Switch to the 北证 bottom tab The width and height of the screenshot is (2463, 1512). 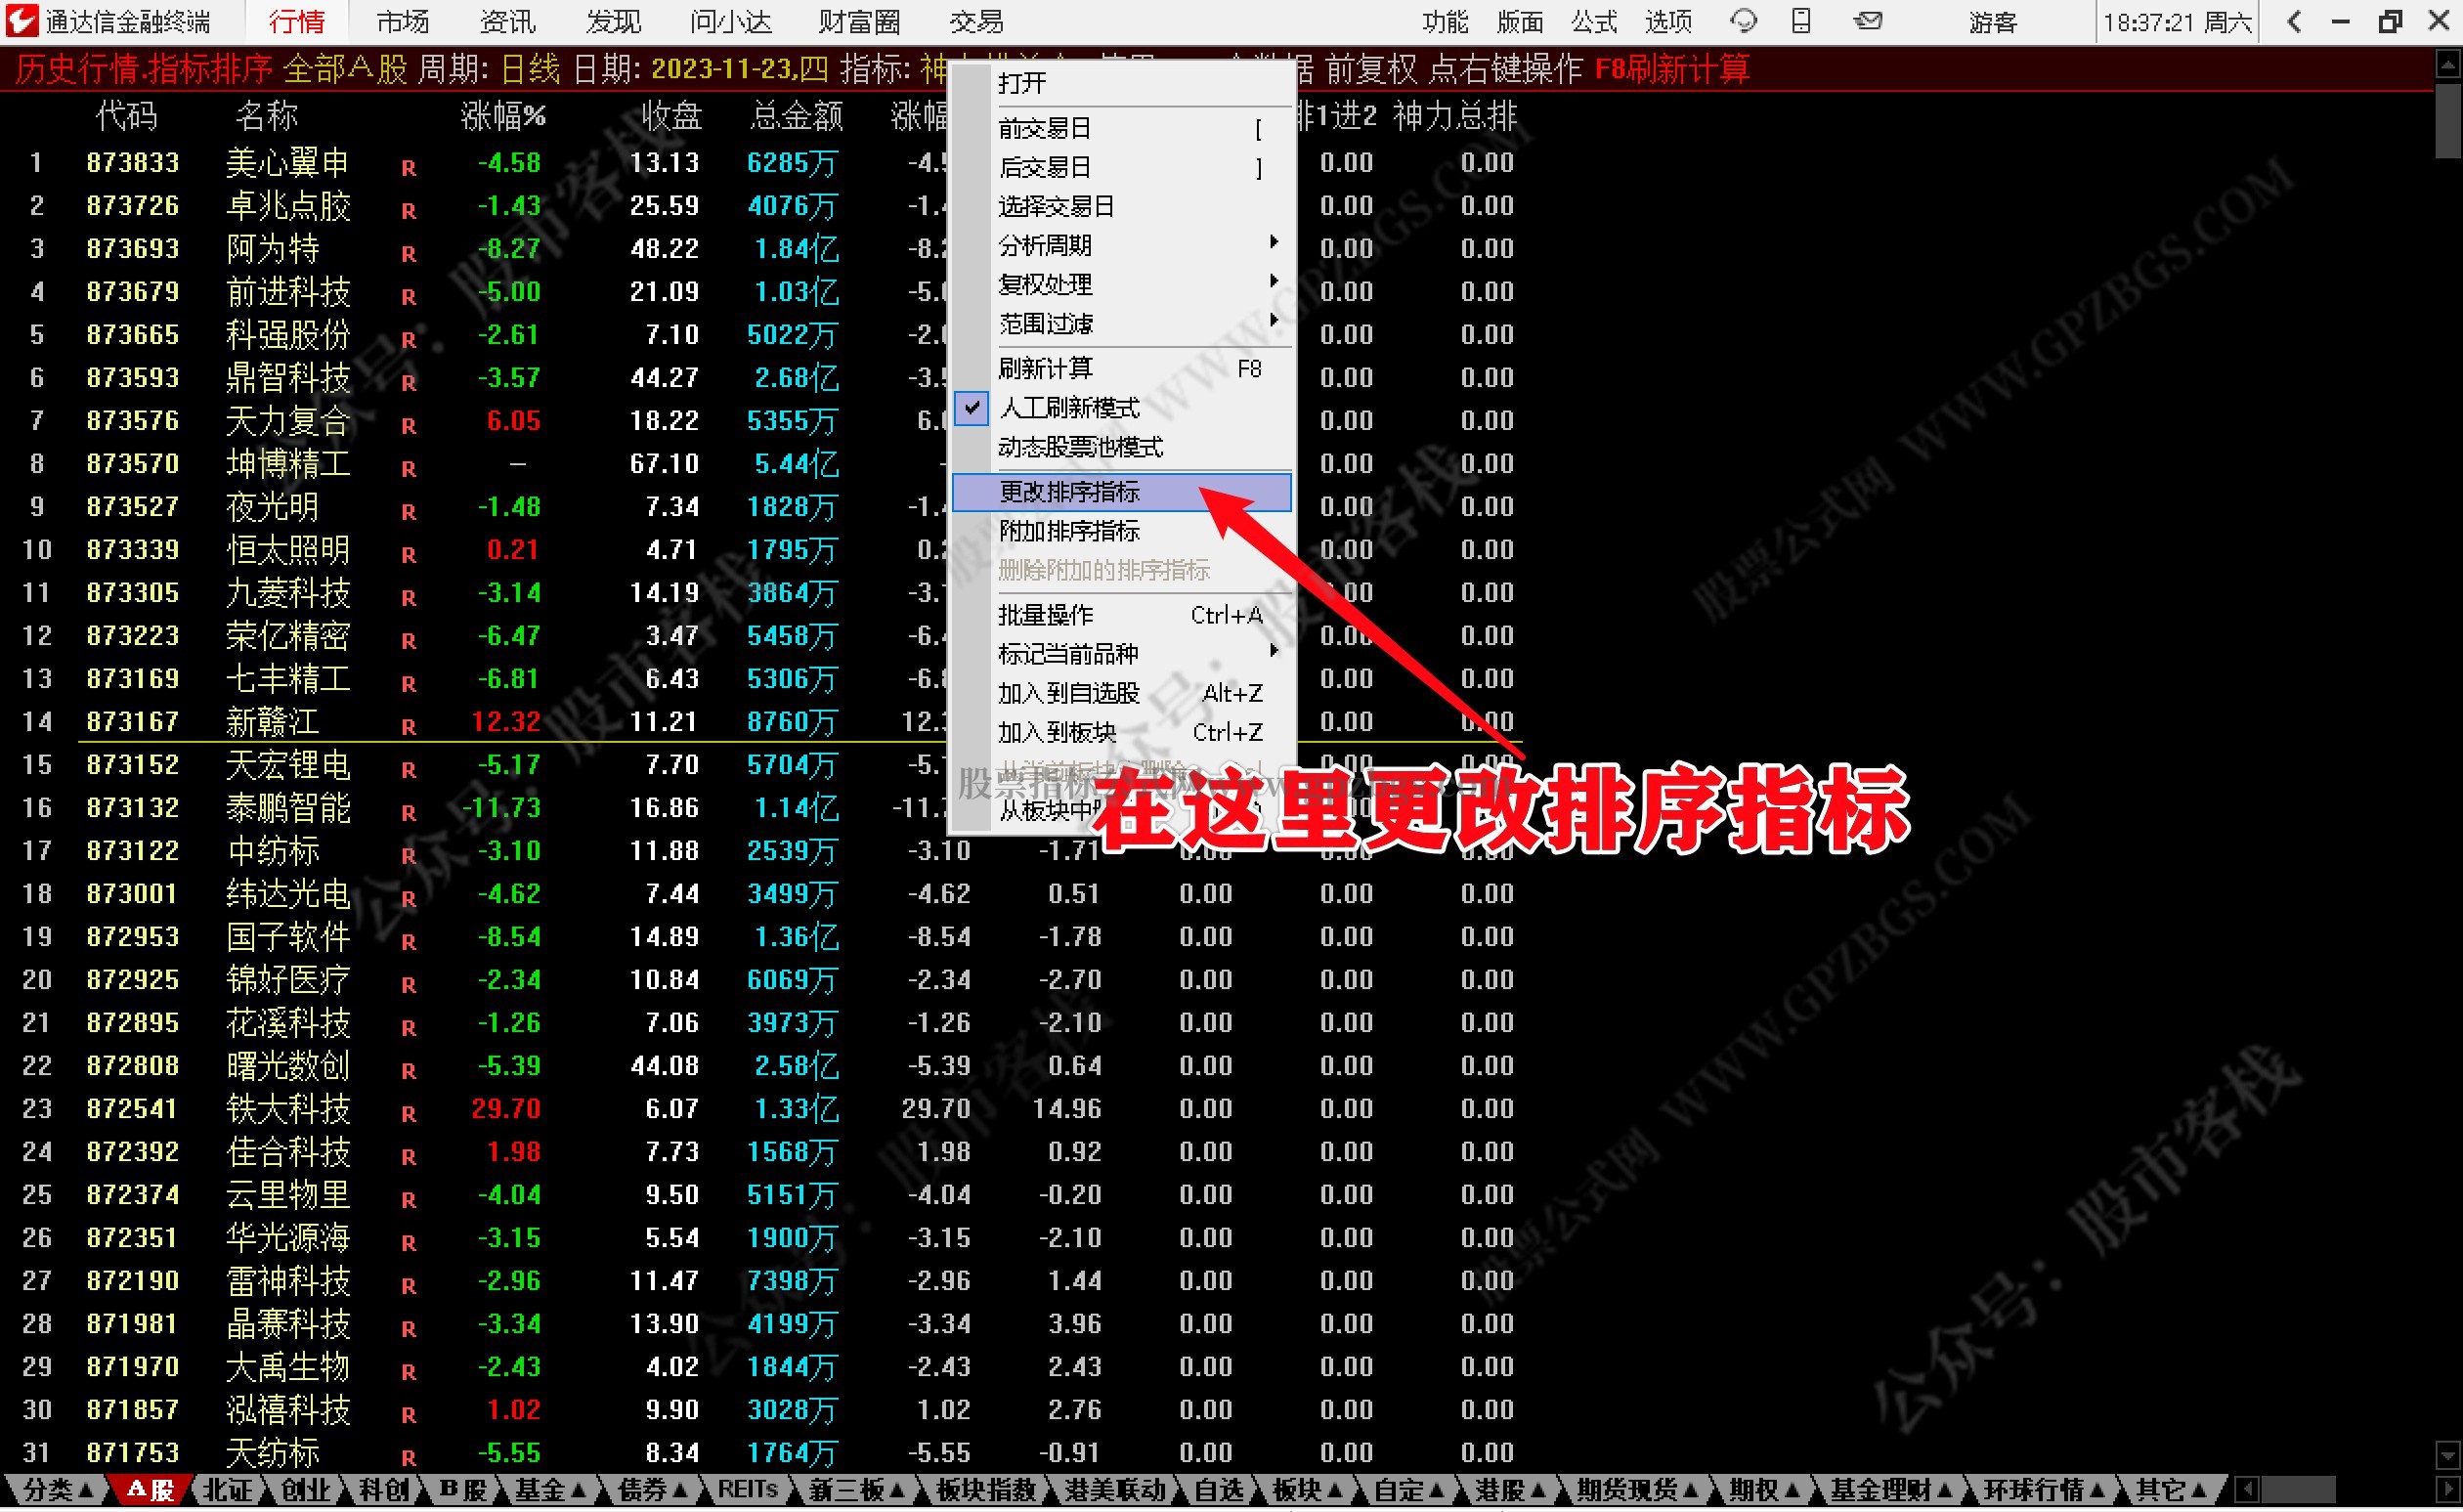tap(227, 1491)
